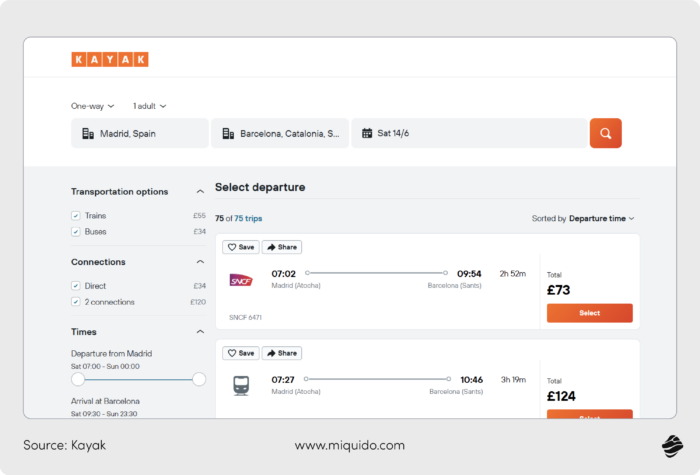Click the Madrid, Spain origin field
Screen dimensions: 700x475
pyautogui.click(x=140, y=133)
